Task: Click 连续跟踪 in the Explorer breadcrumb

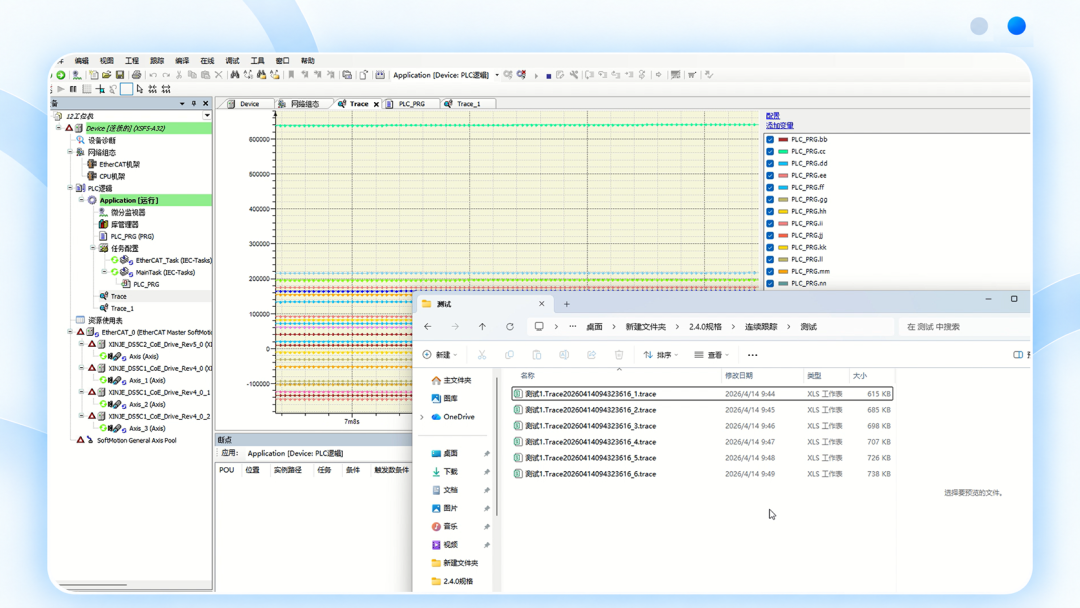Action: [760, 327]
